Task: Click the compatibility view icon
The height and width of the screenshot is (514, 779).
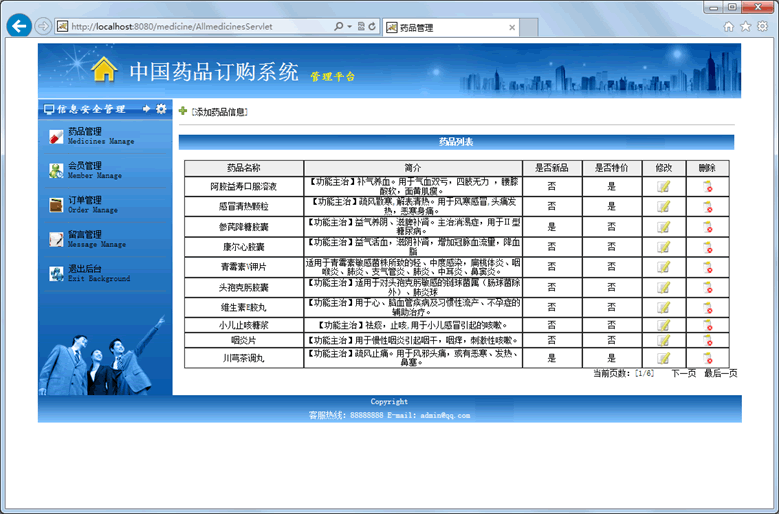Action: [361, 26]
